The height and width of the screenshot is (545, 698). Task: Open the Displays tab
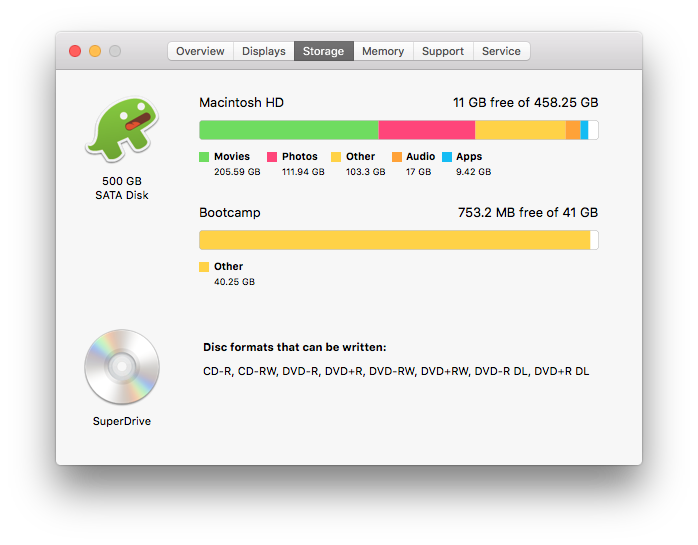(x=263, y=51)
